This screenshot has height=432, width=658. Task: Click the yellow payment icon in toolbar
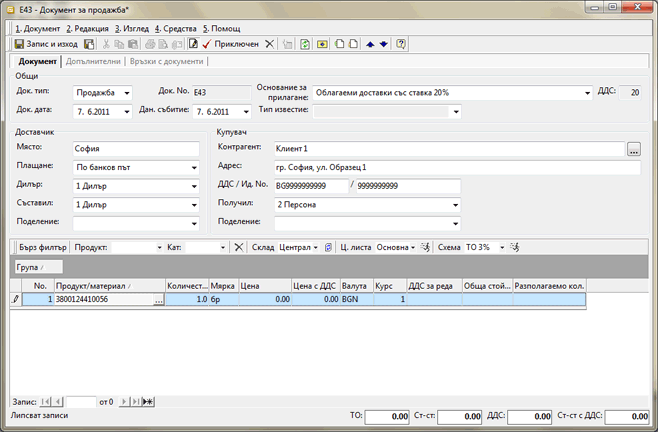(322, 44)
